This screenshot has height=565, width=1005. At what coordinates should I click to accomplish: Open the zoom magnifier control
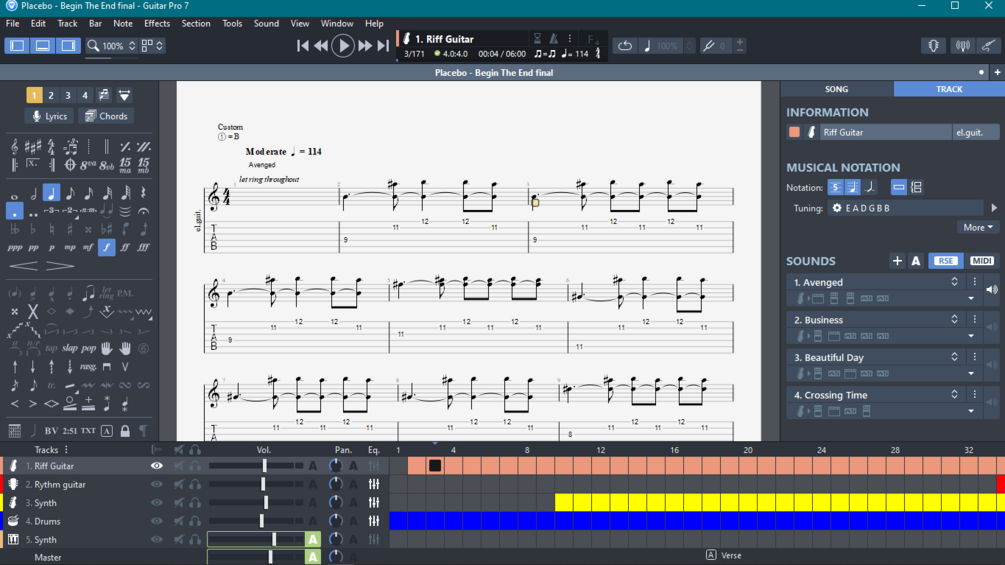coord(94,45)
